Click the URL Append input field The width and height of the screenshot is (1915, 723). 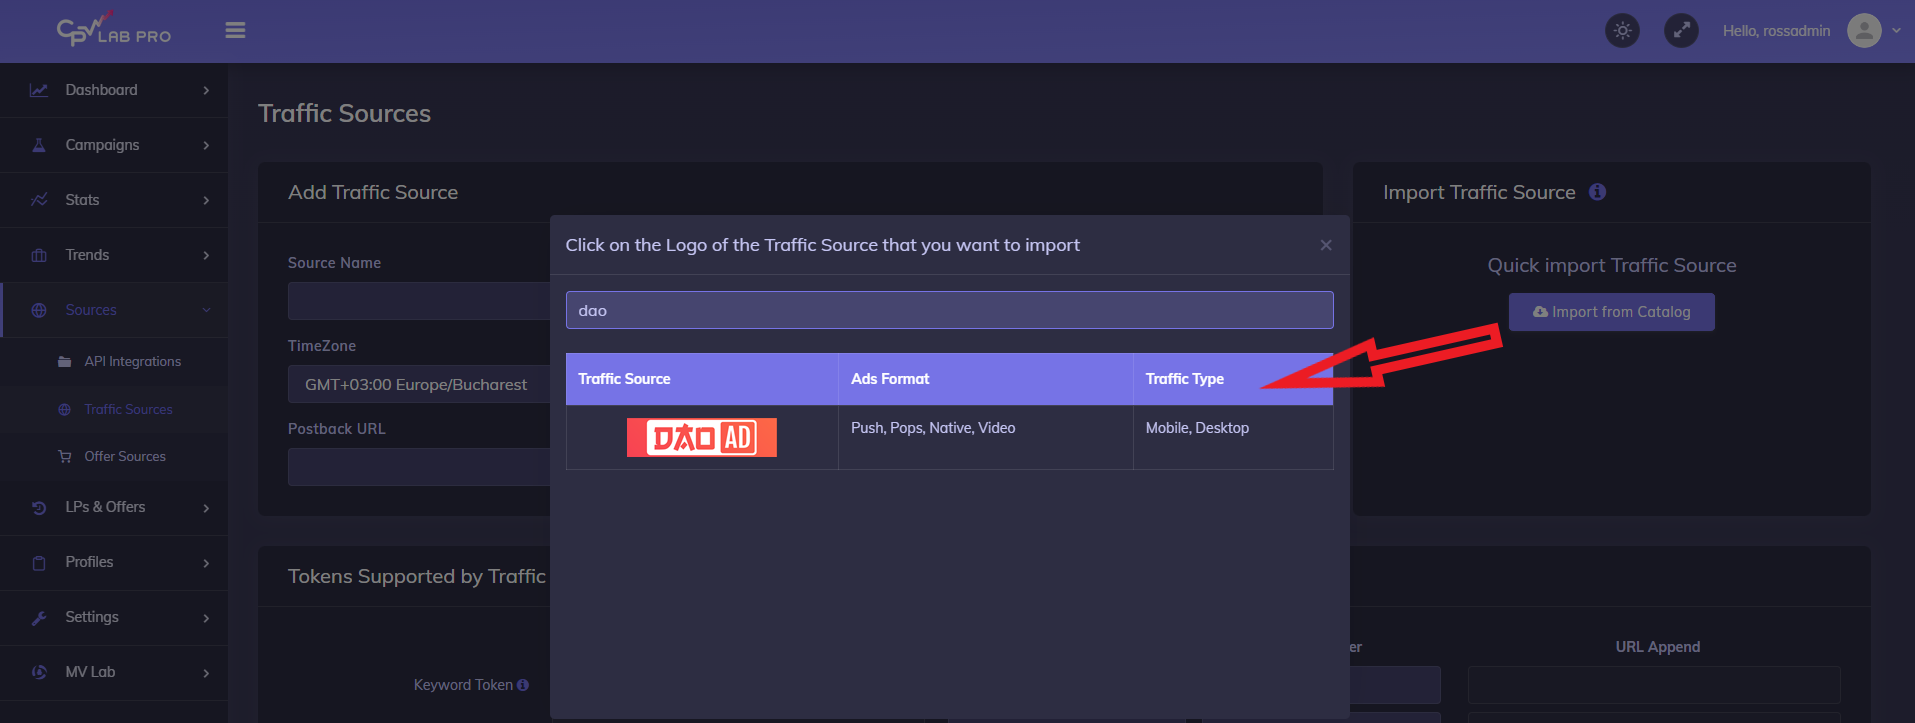coord(1654,685)
